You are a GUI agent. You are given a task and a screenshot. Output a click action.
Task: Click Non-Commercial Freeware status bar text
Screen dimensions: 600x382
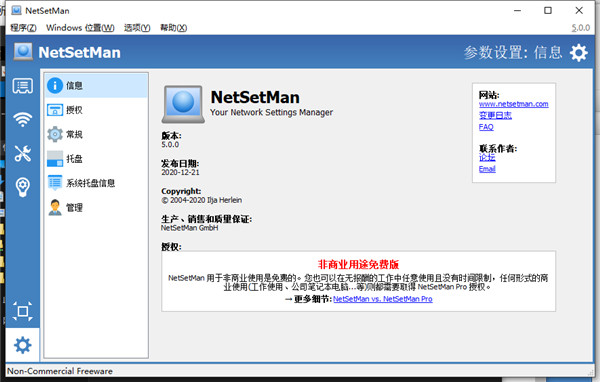60,371
